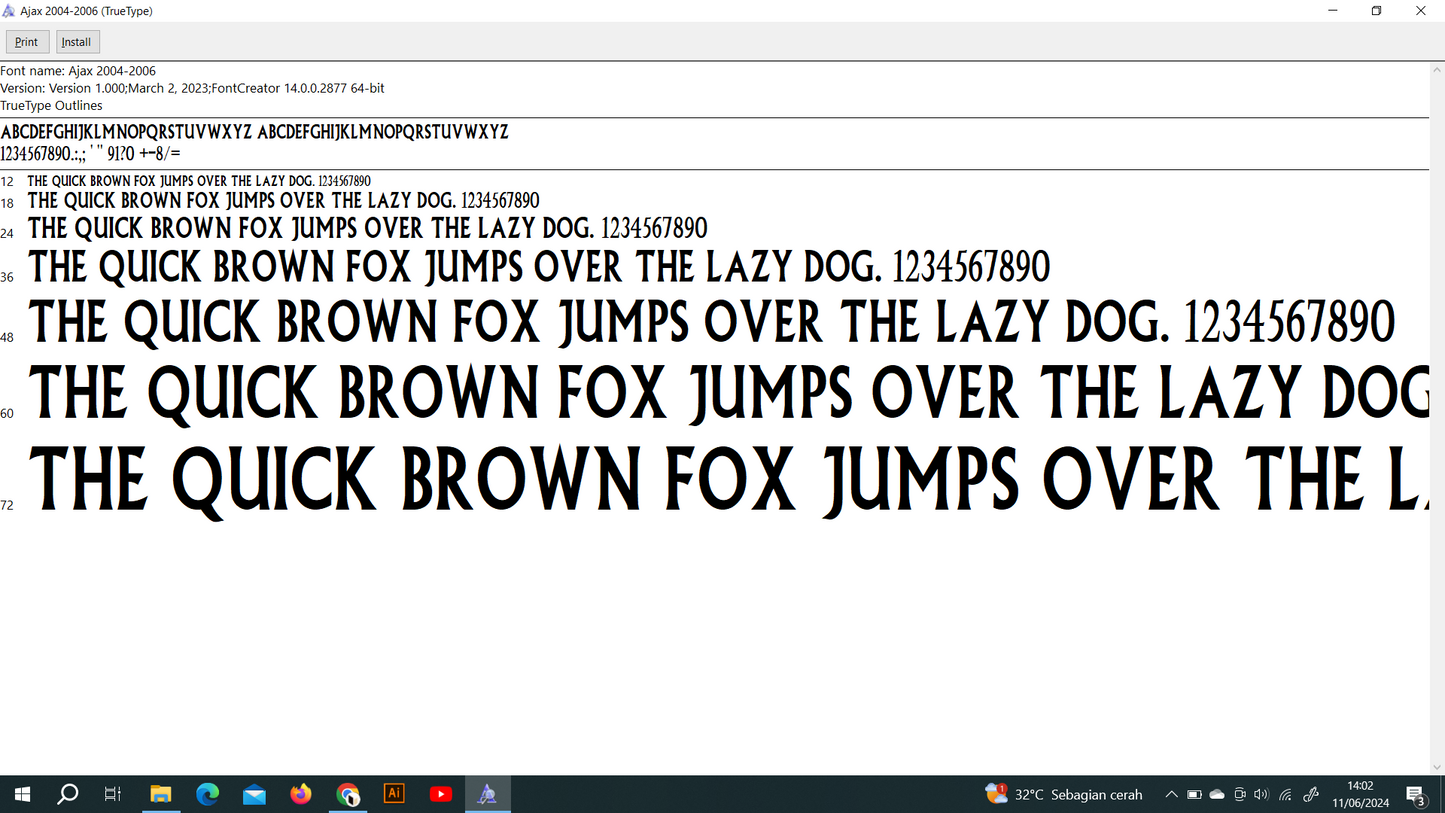Open Task View on the taskbar
Screen dimensions: 1445x813
(x=113, y=794)
